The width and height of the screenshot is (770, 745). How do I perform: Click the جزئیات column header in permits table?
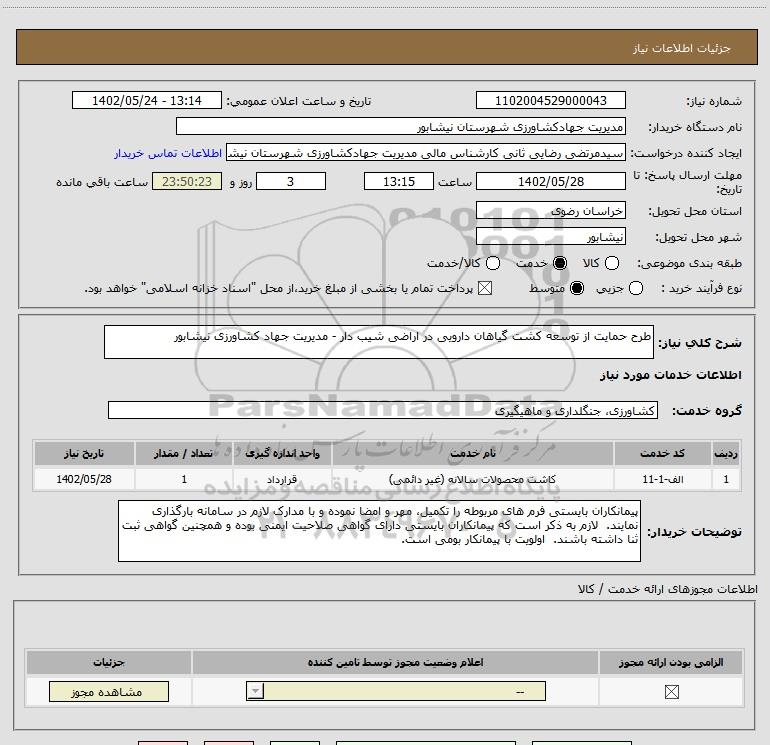[x=109, y=662]
